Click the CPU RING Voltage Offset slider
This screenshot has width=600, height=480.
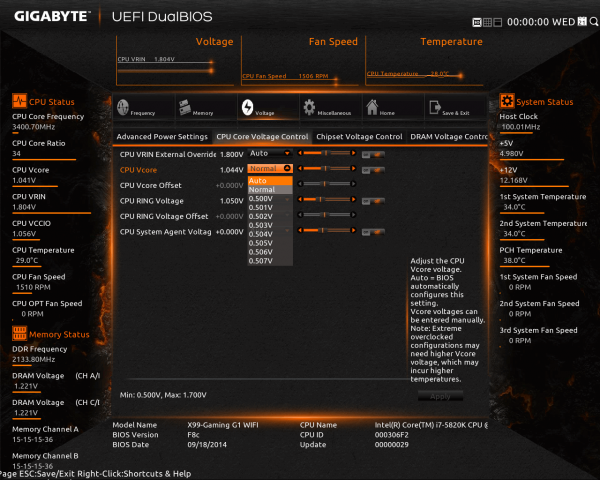pyautogui.click(x=327, y=215)
